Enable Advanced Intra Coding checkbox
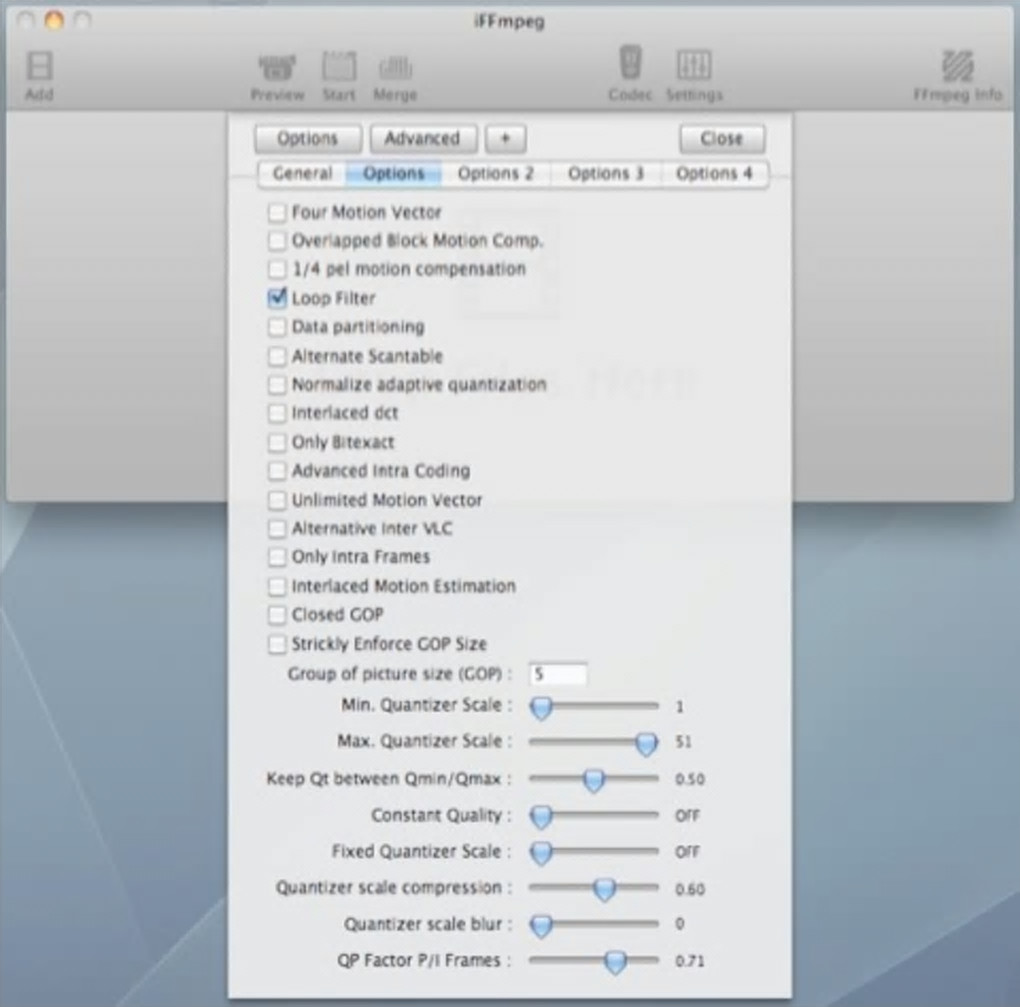The height and width of the screenshot is (1007, 1020). pos(277,470)
